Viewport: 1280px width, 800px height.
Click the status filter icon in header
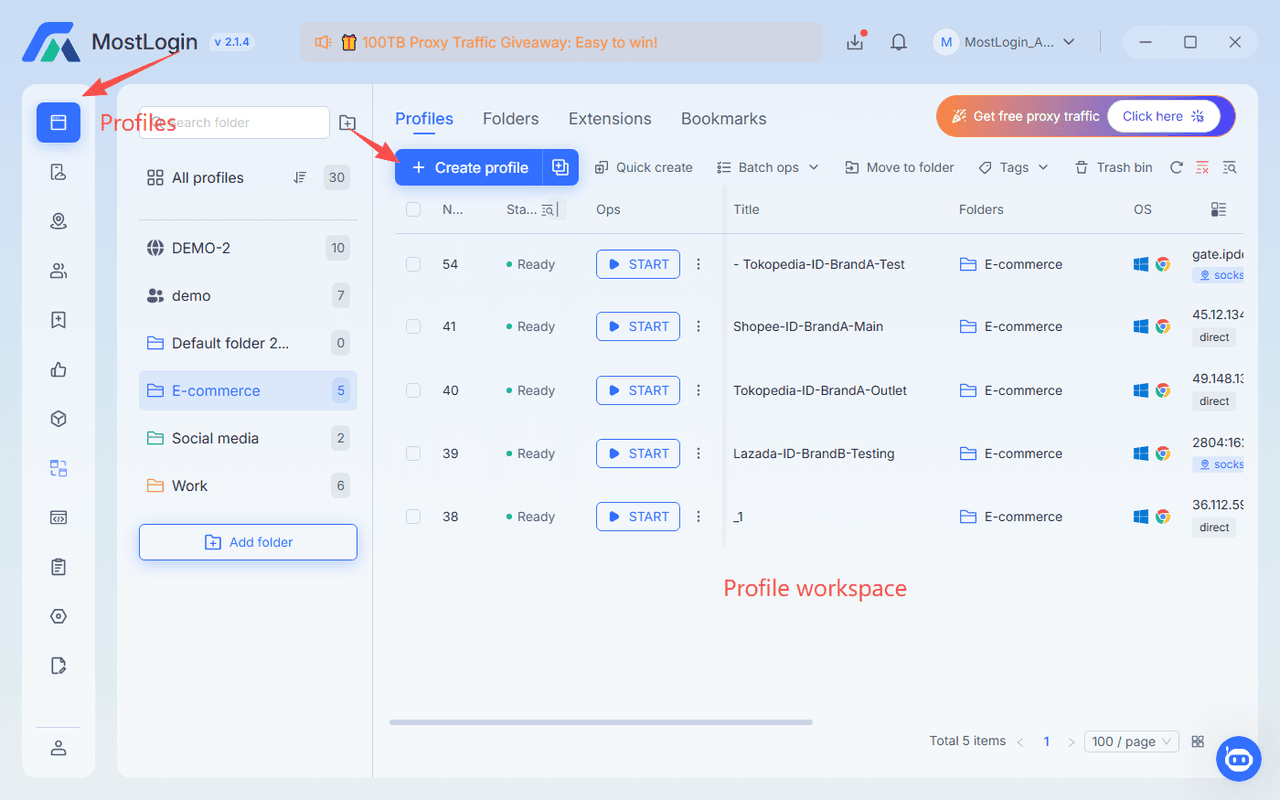pos(547,209)
